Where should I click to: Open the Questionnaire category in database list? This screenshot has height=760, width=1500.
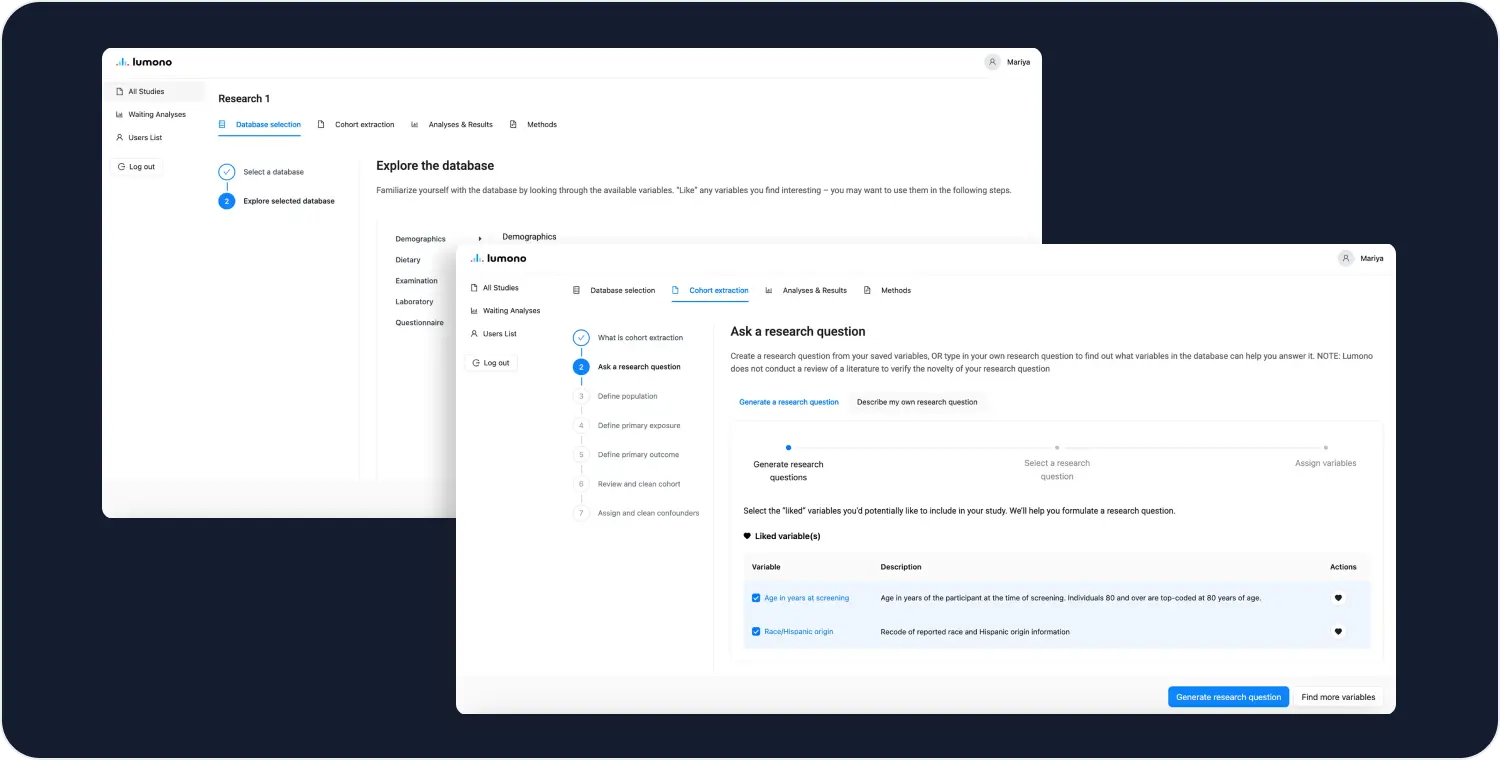pyautogui.click(x=419, y=323)
